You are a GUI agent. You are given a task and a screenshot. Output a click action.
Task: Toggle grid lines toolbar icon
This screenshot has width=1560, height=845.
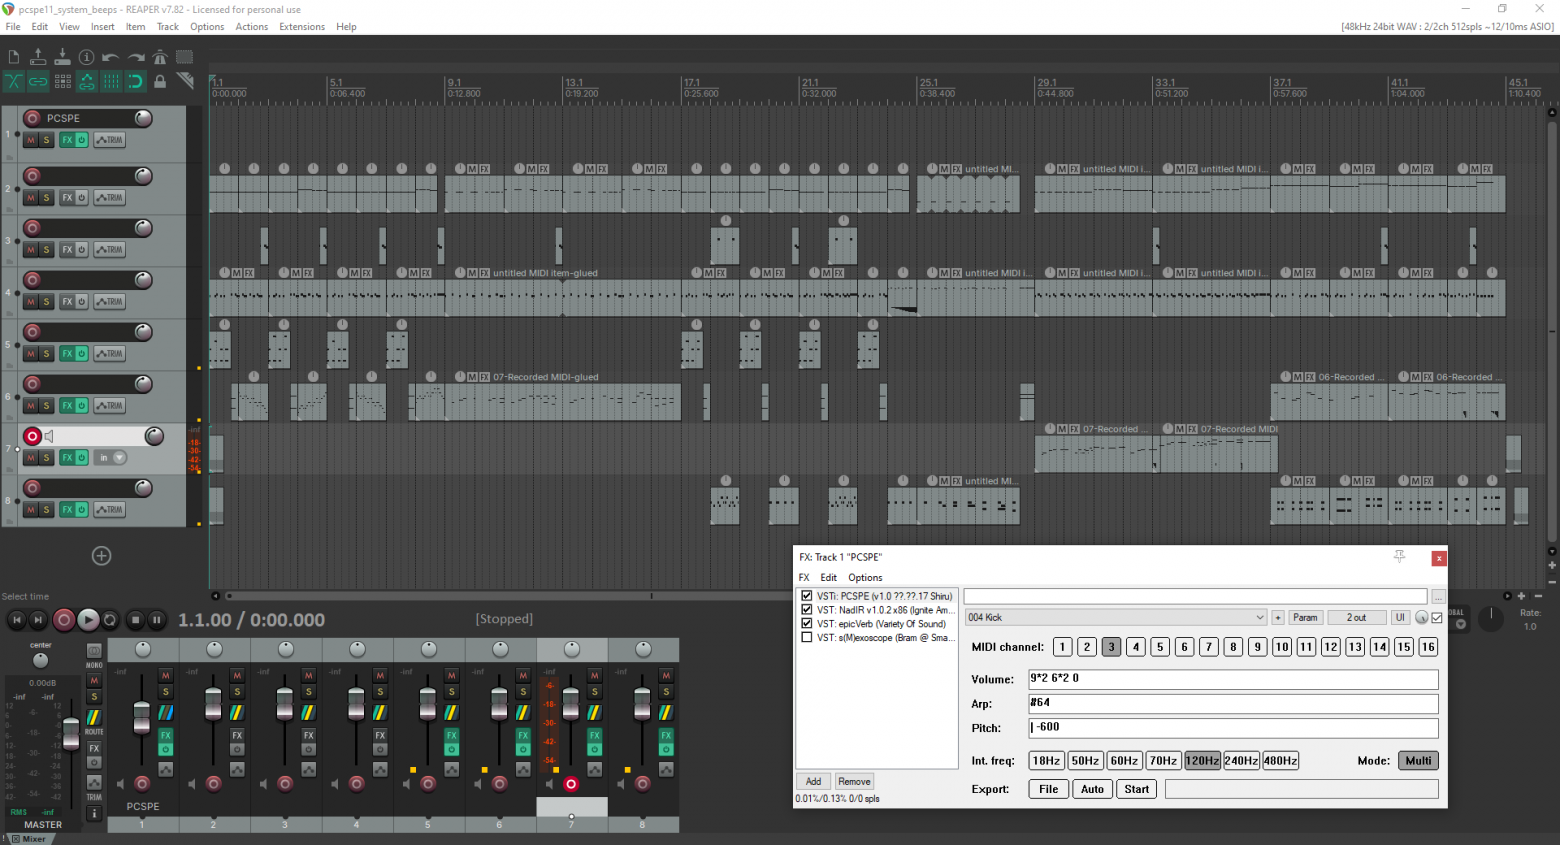[x=111, y=81]
